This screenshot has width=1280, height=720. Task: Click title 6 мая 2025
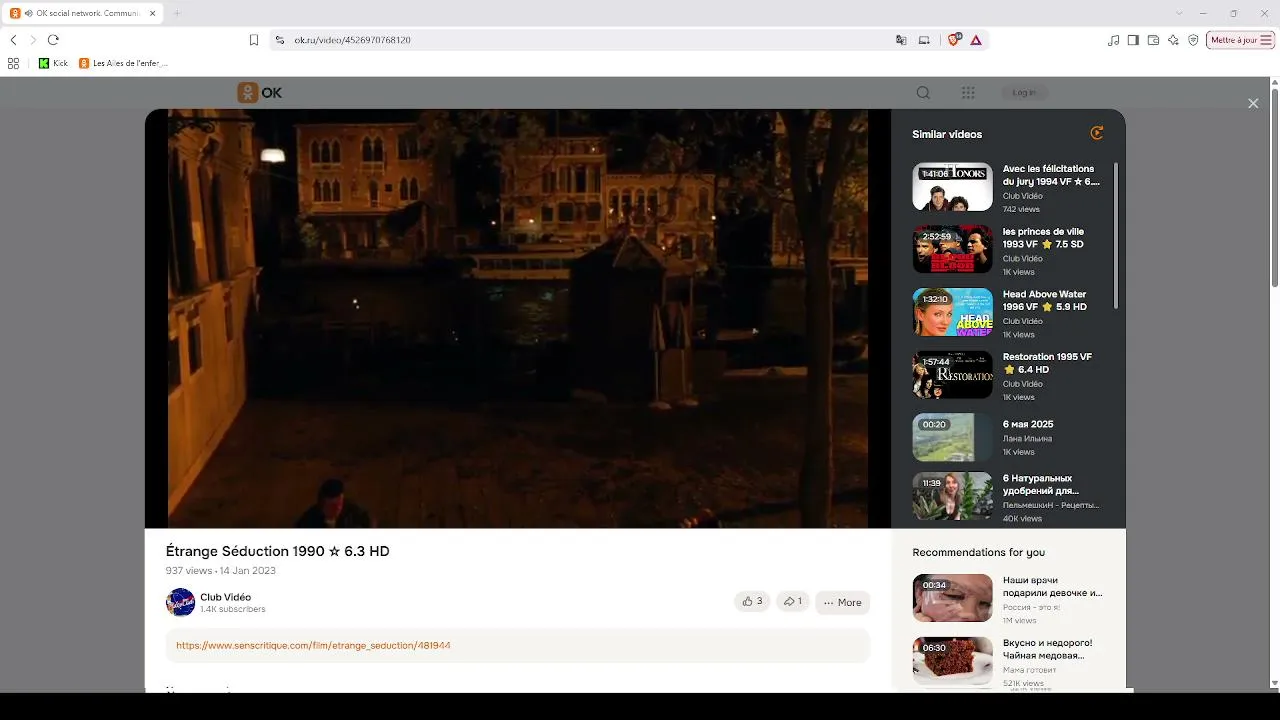click(1028, 424)
